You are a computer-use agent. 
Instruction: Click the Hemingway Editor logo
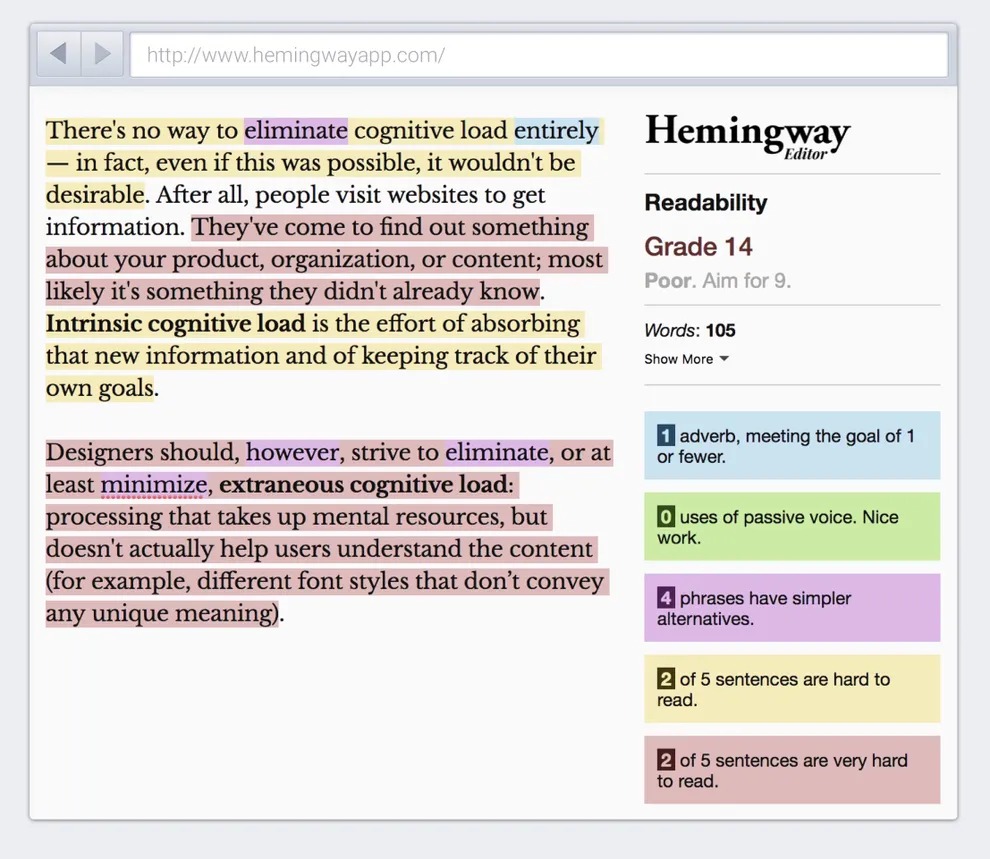[x=747, y=135]
